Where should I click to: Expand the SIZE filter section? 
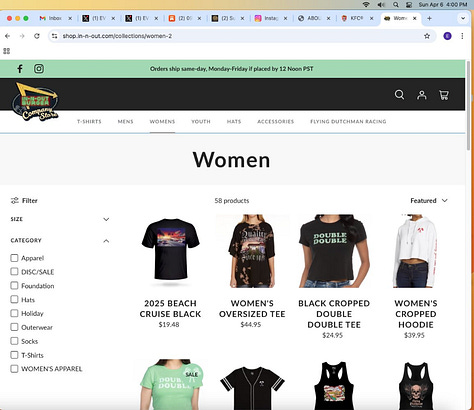tap(60, 219)
